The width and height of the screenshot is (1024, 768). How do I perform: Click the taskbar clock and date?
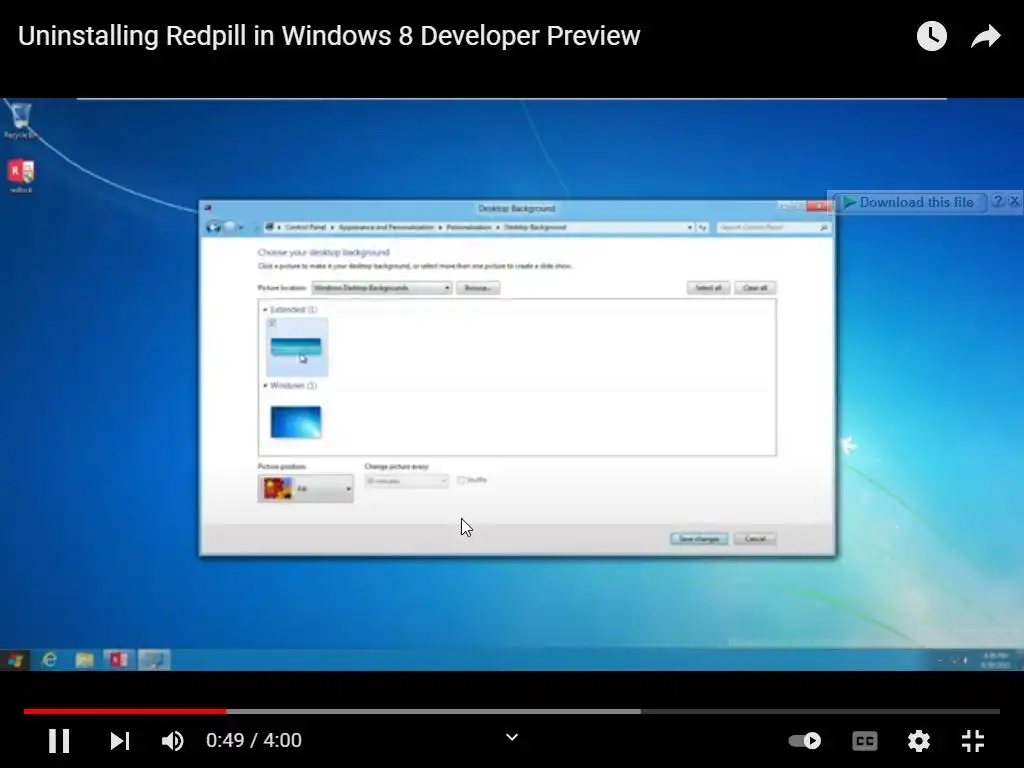click(995, 660)
